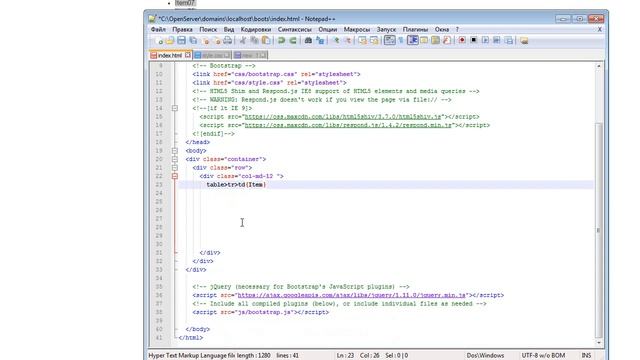
Task: Click the INS indicator in status bar
Action: (x=586, y=356)
